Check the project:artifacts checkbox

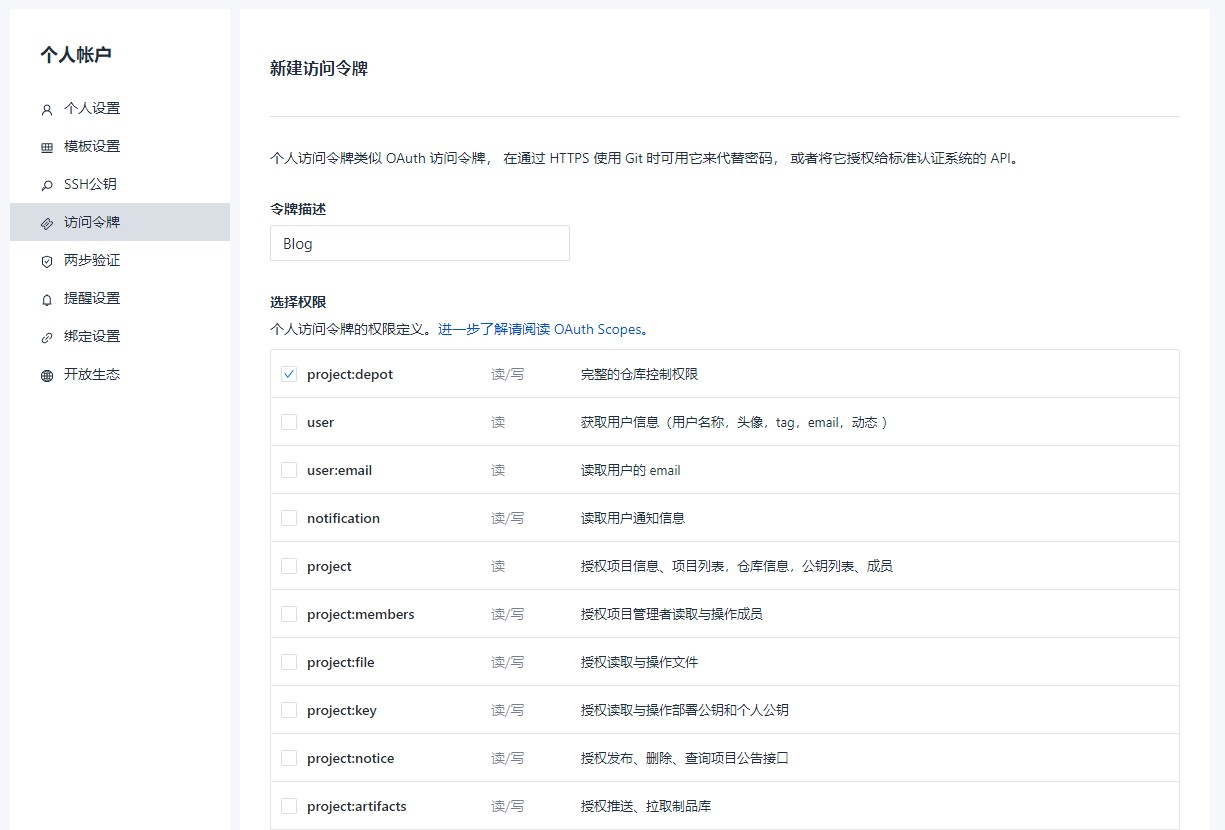289,806
